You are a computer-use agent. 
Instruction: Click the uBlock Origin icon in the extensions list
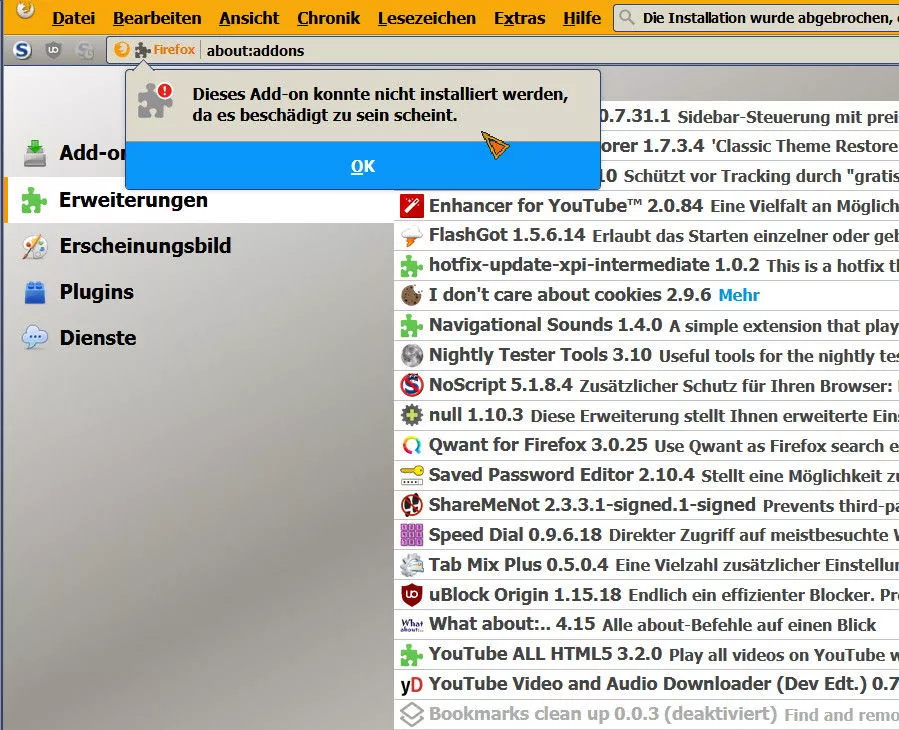[x=412, y=595]
